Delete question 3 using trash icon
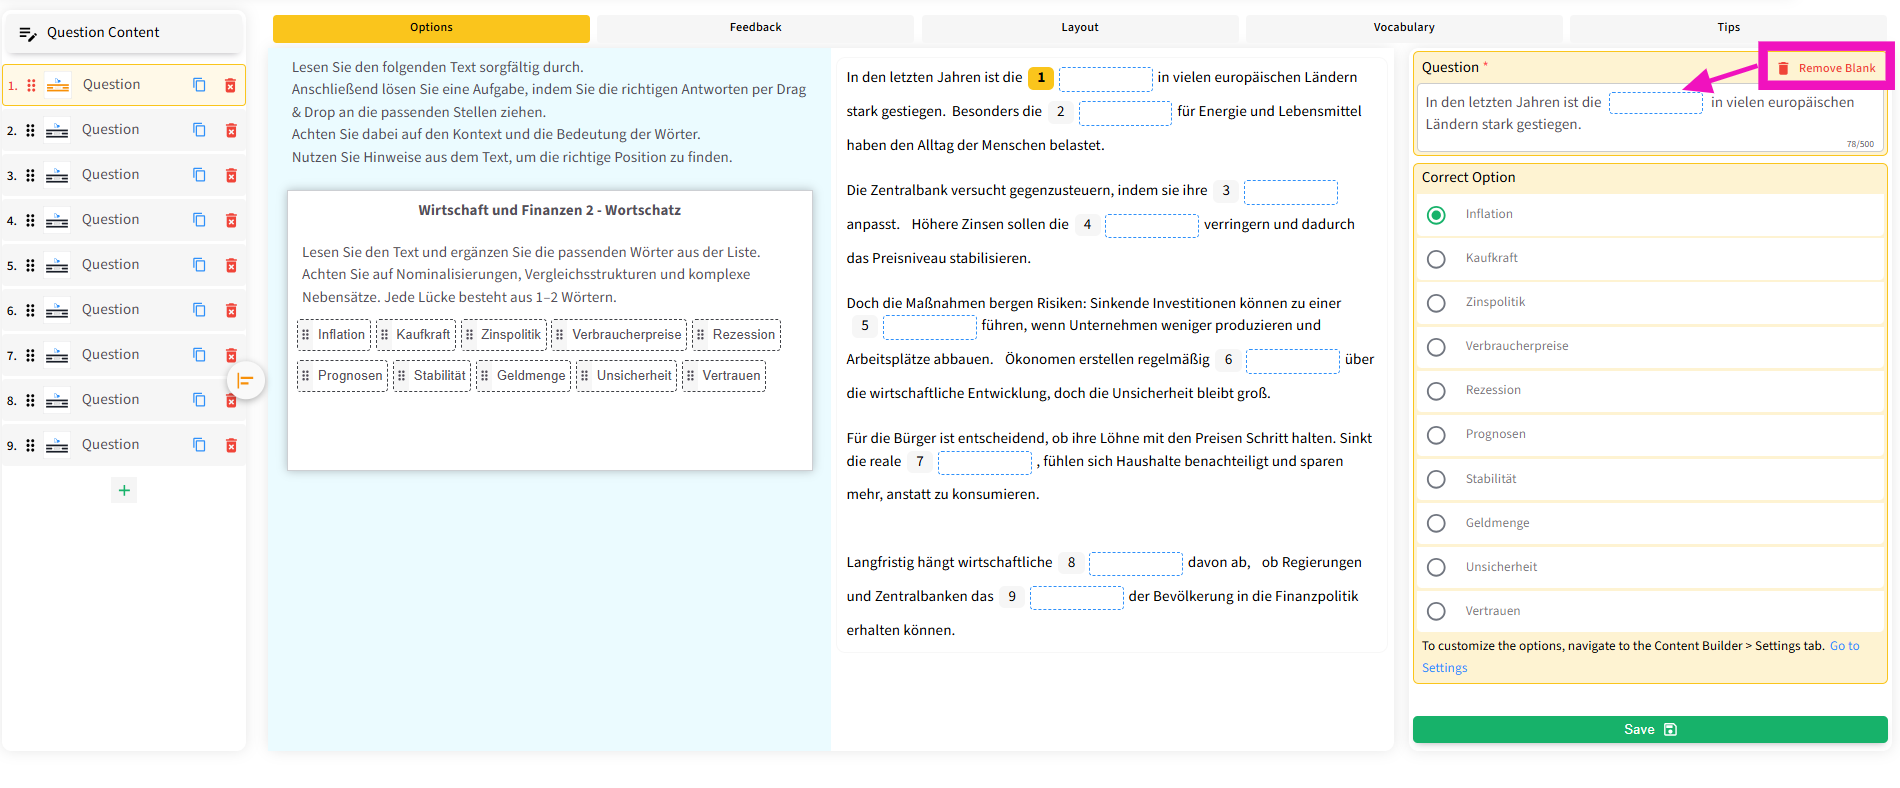Image resolution: width=1900 pixels, height=788 pixels. (231, 175)
